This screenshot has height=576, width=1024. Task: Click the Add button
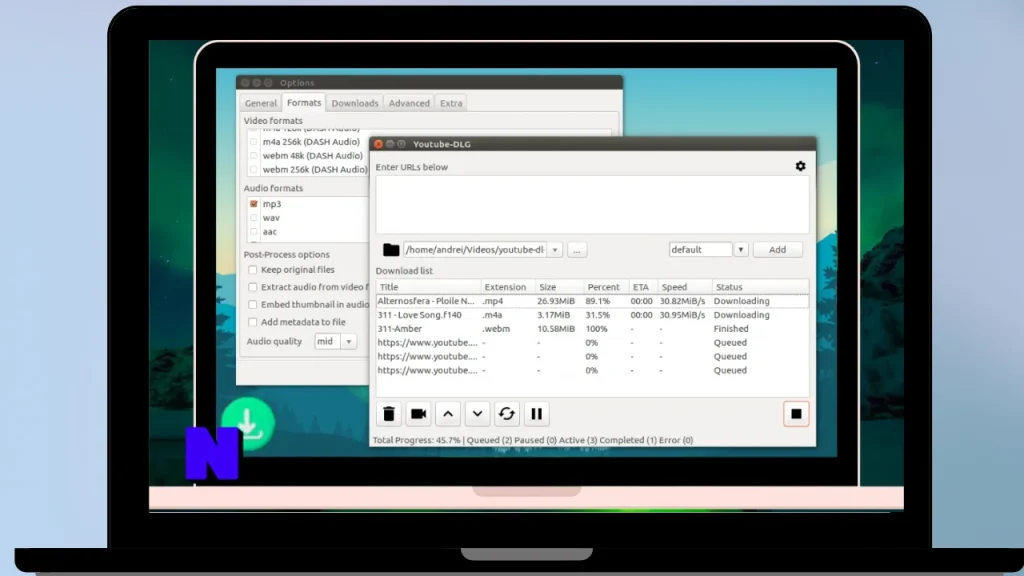click(777, 249)
